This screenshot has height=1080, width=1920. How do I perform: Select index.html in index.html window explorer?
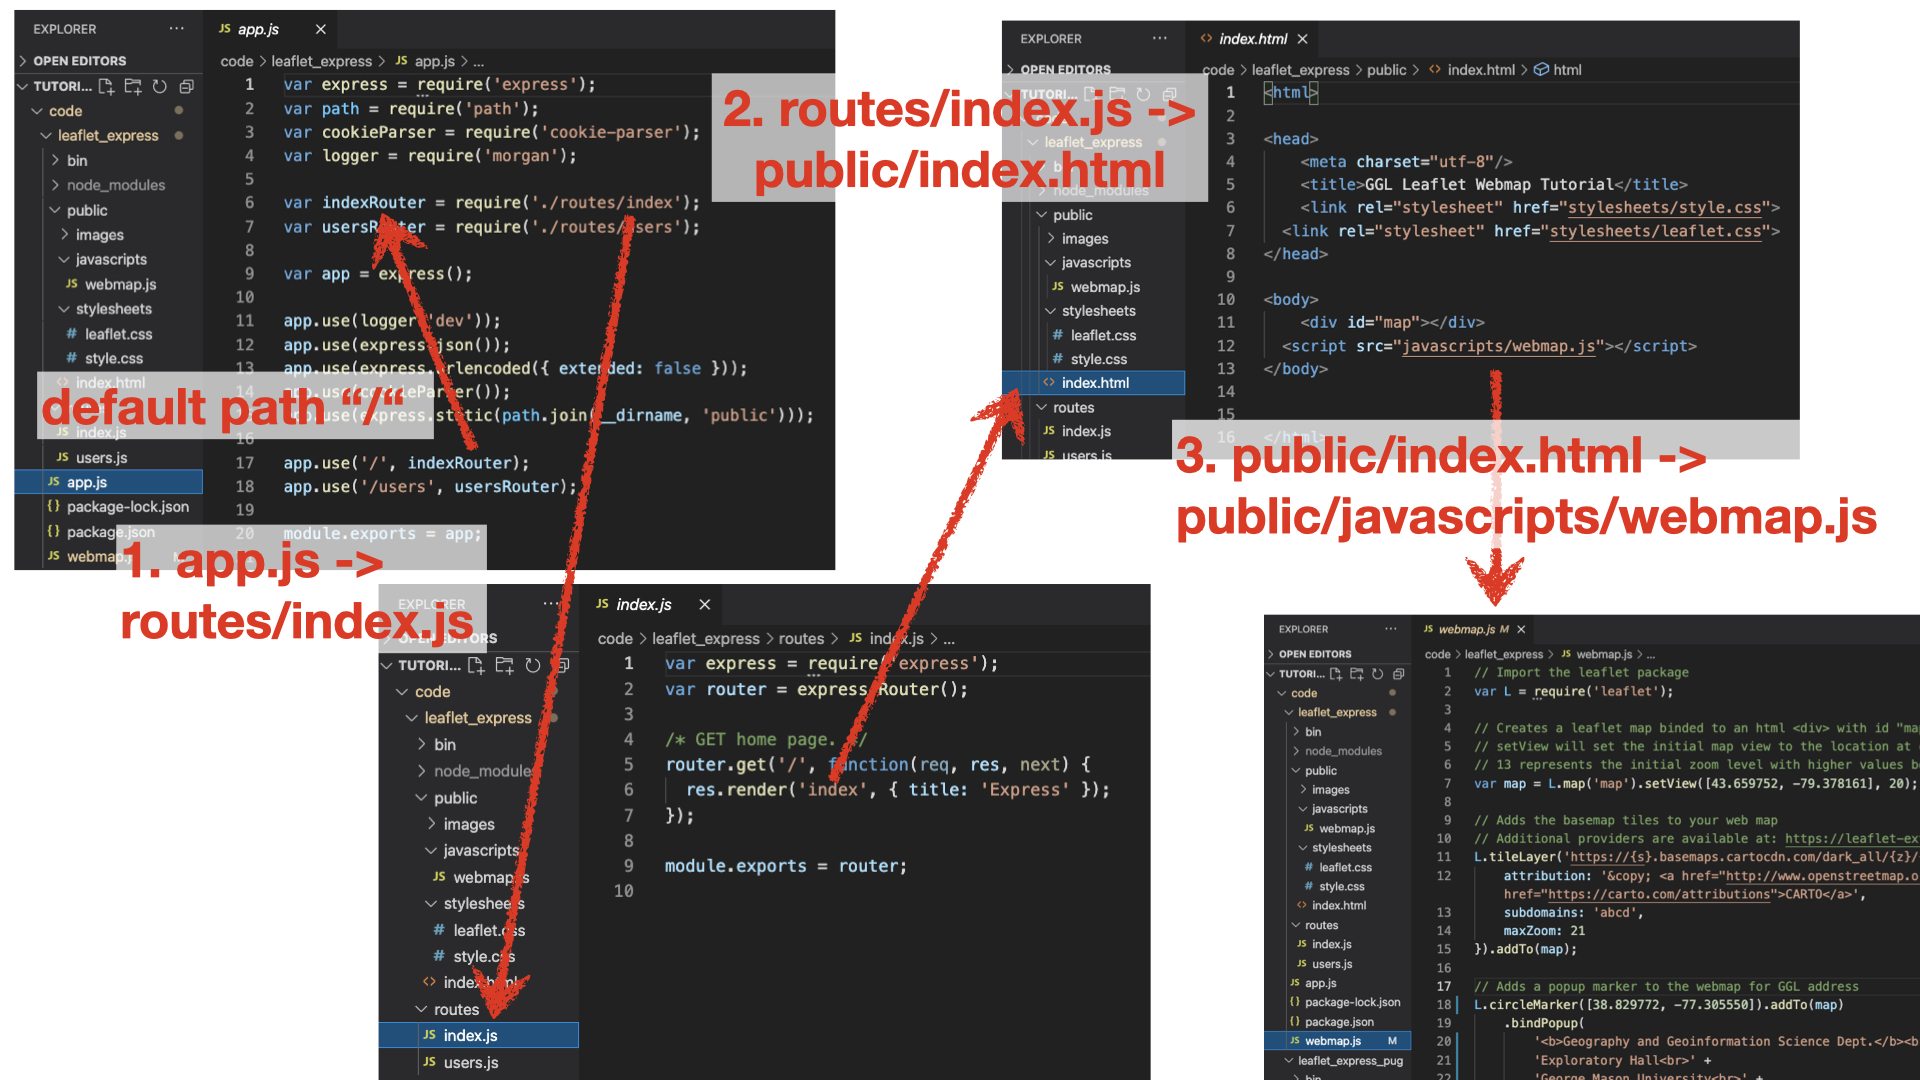[x=1095, y=383]
